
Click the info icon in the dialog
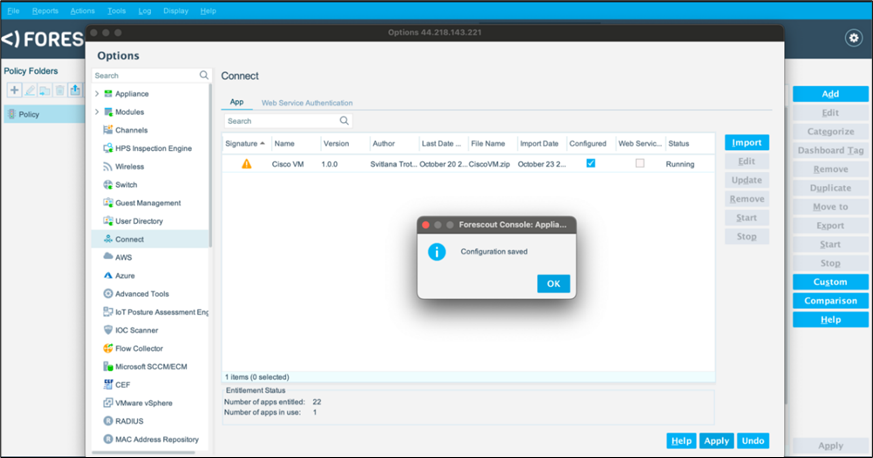(436, 252)
